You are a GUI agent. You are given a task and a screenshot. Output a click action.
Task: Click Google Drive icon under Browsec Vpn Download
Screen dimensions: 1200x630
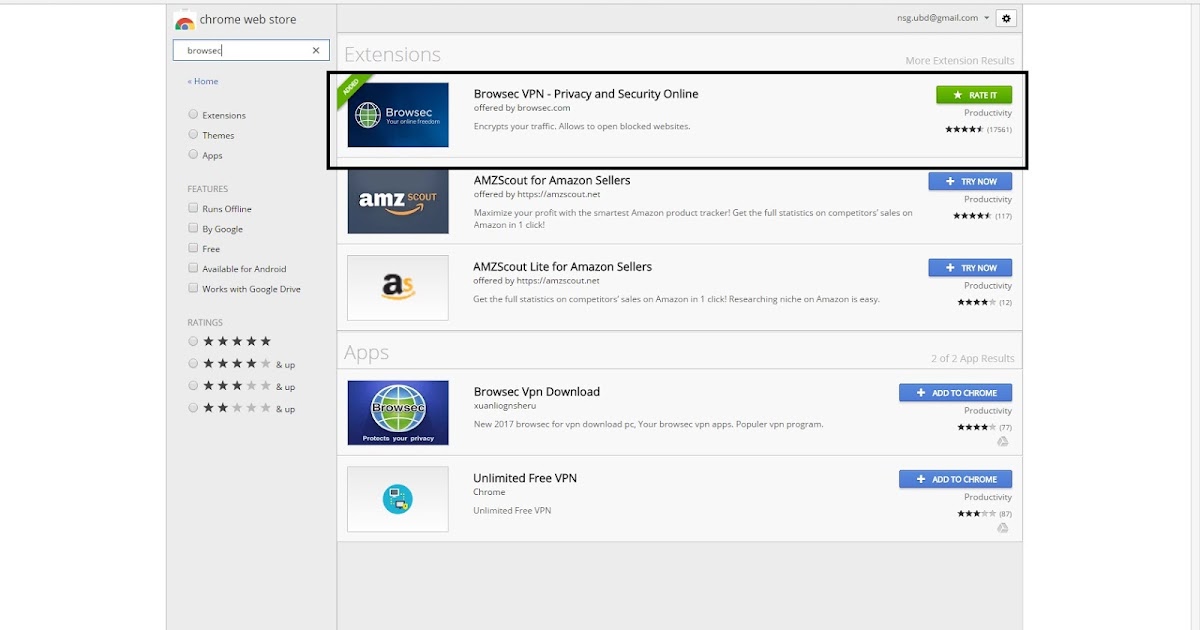(1003, 441)
